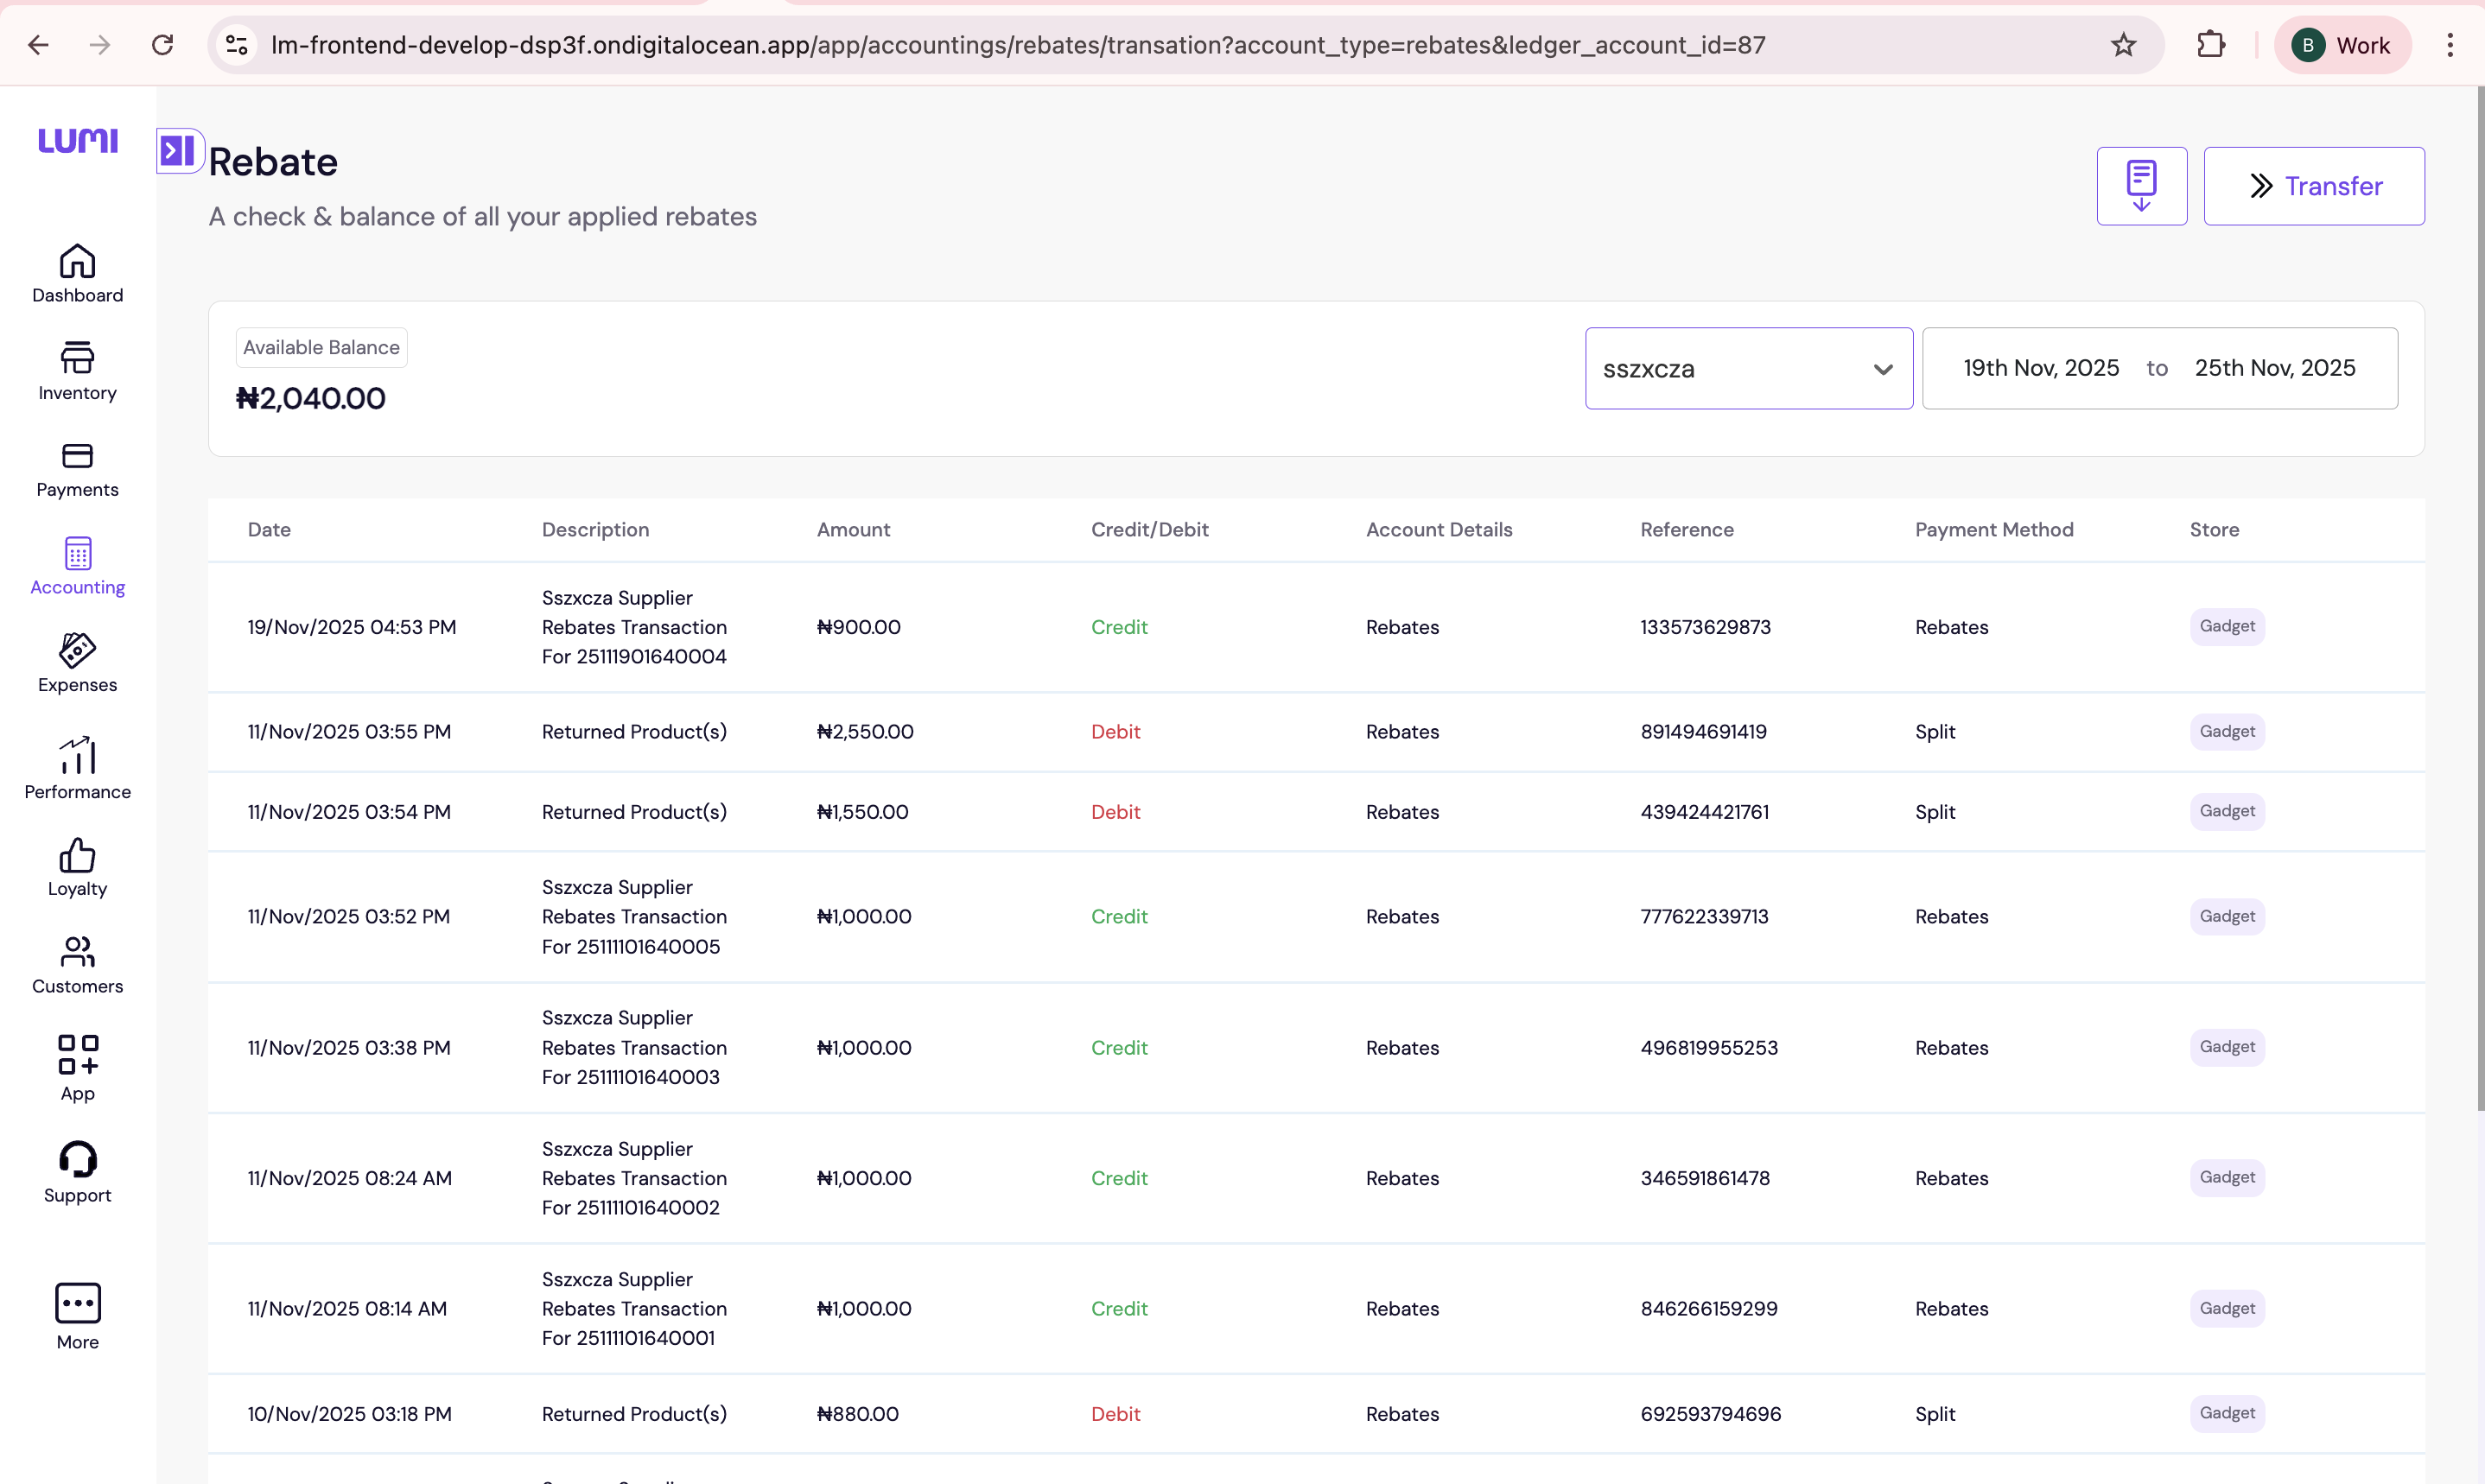Screen dimensions: 2485x1484
Task: Download the rebate statement icon button
Action: [2141, 186]
